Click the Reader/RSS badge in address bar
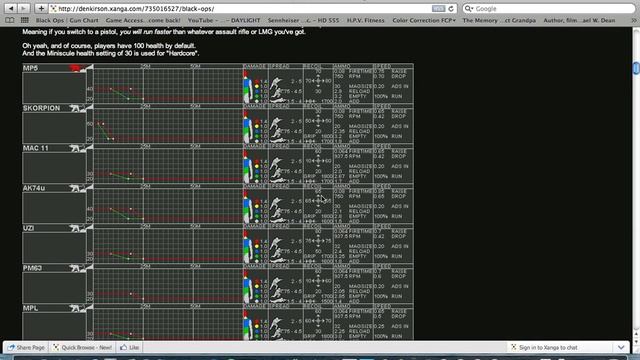Viewport: 640px width, 360px height. [x=438, y=9]
